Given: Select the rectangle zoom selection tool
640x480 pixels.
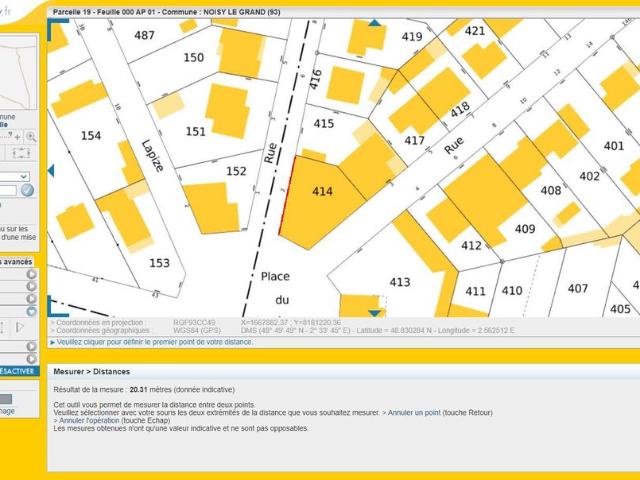Looking at the screenshot, I should pyautogui.click(x=21, y=153).
